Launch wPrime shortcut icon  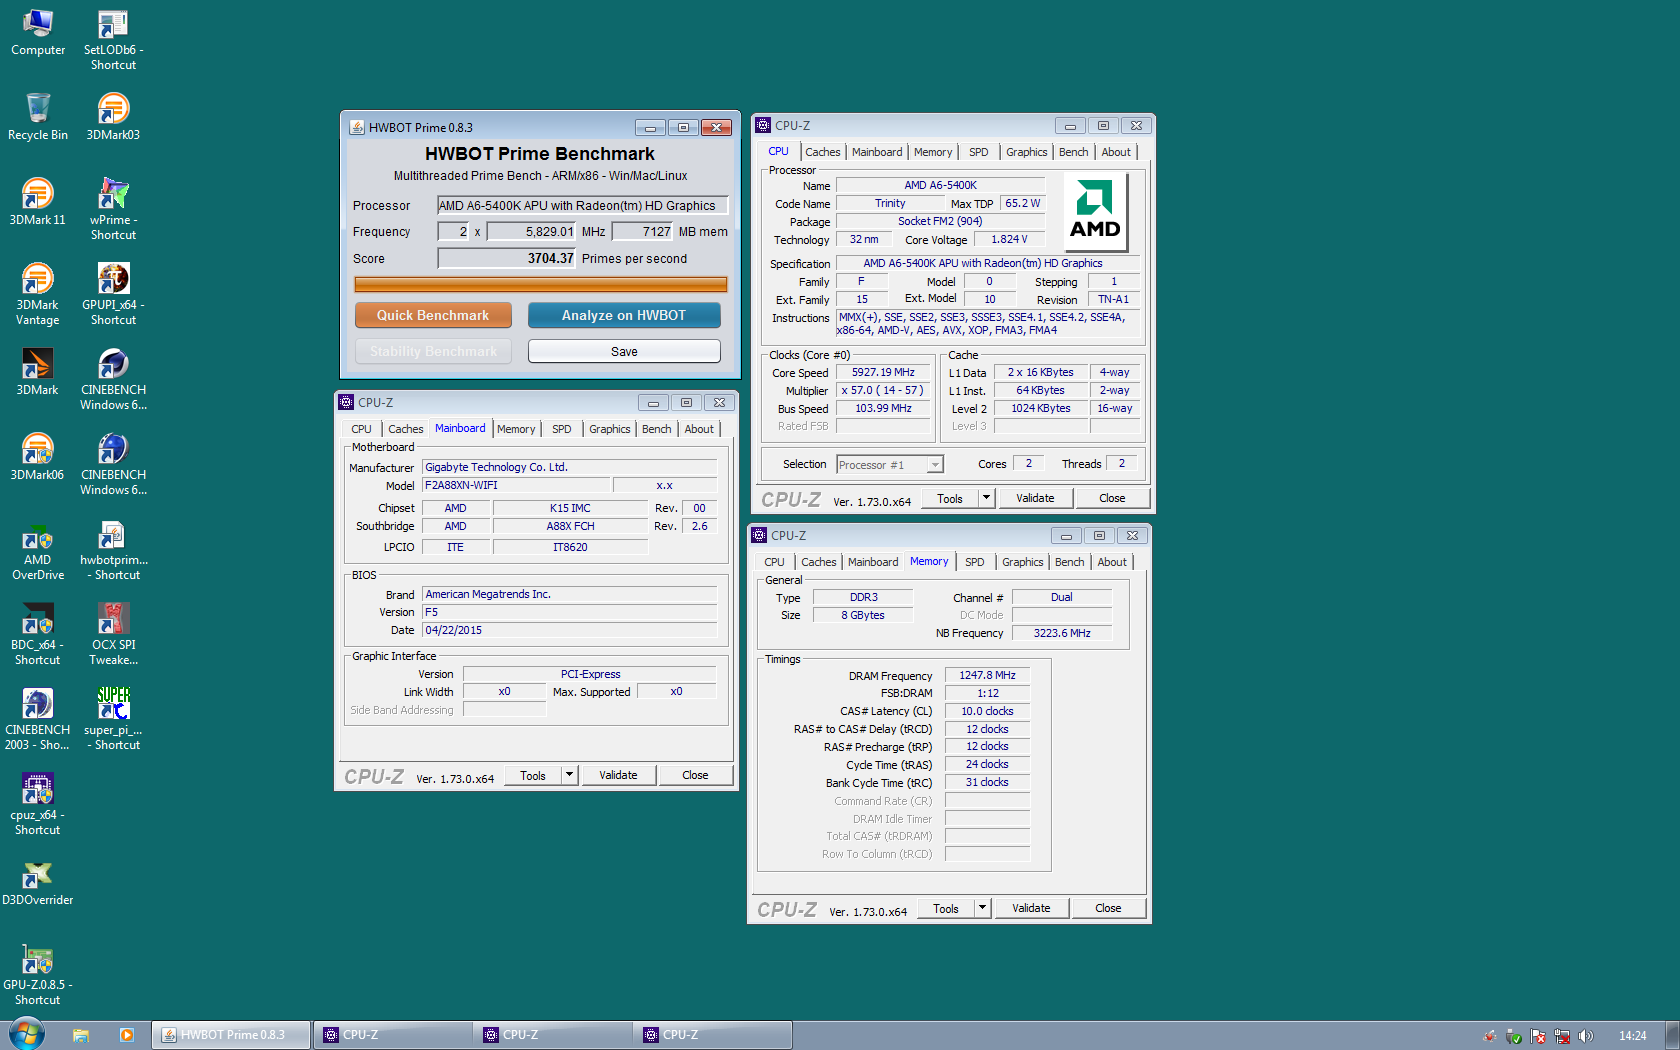coord(113,210)
